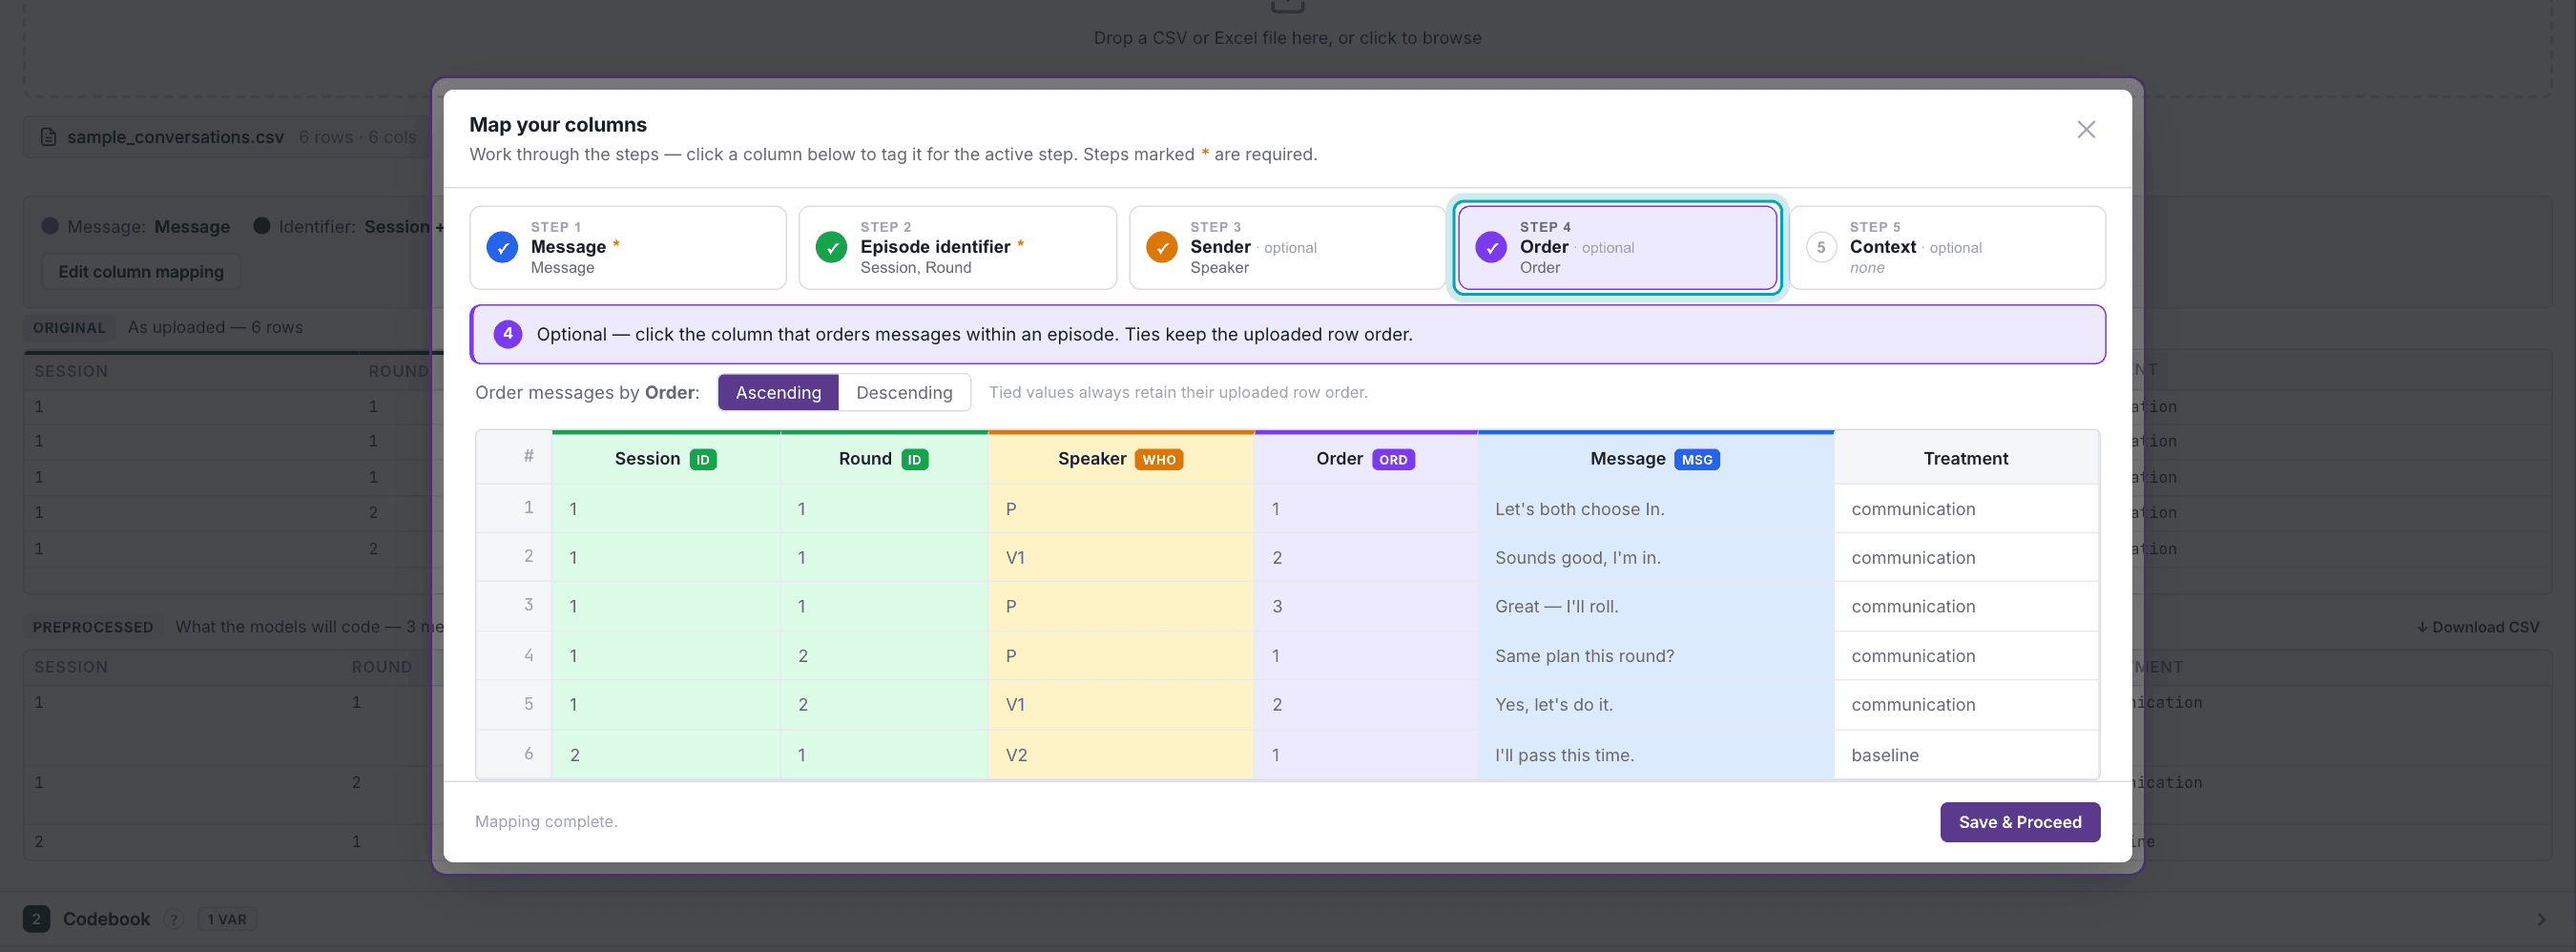Image resolution: width=2576 pixels, height=952 pixels.
Task: Click the PREPROCESSED label behind the dialog
Action: tap(93, 627)
